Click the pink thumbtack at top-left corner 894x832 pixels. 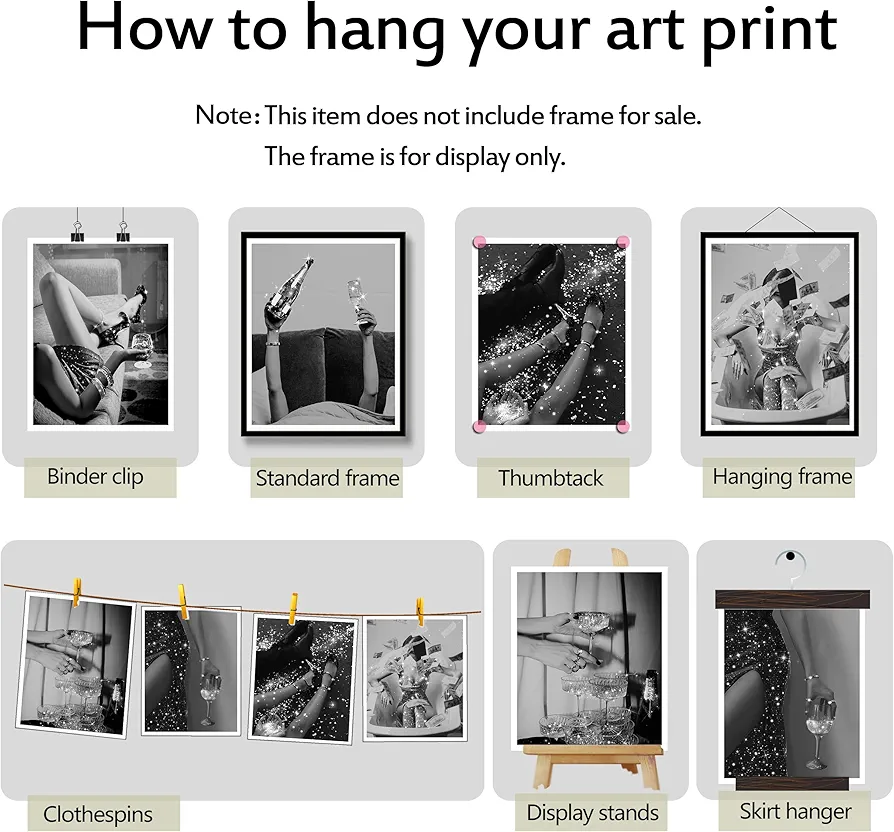coord(479,242)
